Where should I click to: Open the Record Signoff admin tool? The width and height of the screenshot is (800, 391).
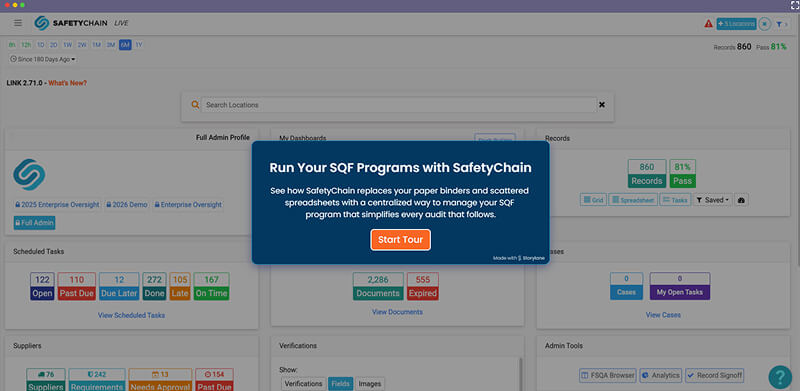pyautogui.click(x=714, y=375)
